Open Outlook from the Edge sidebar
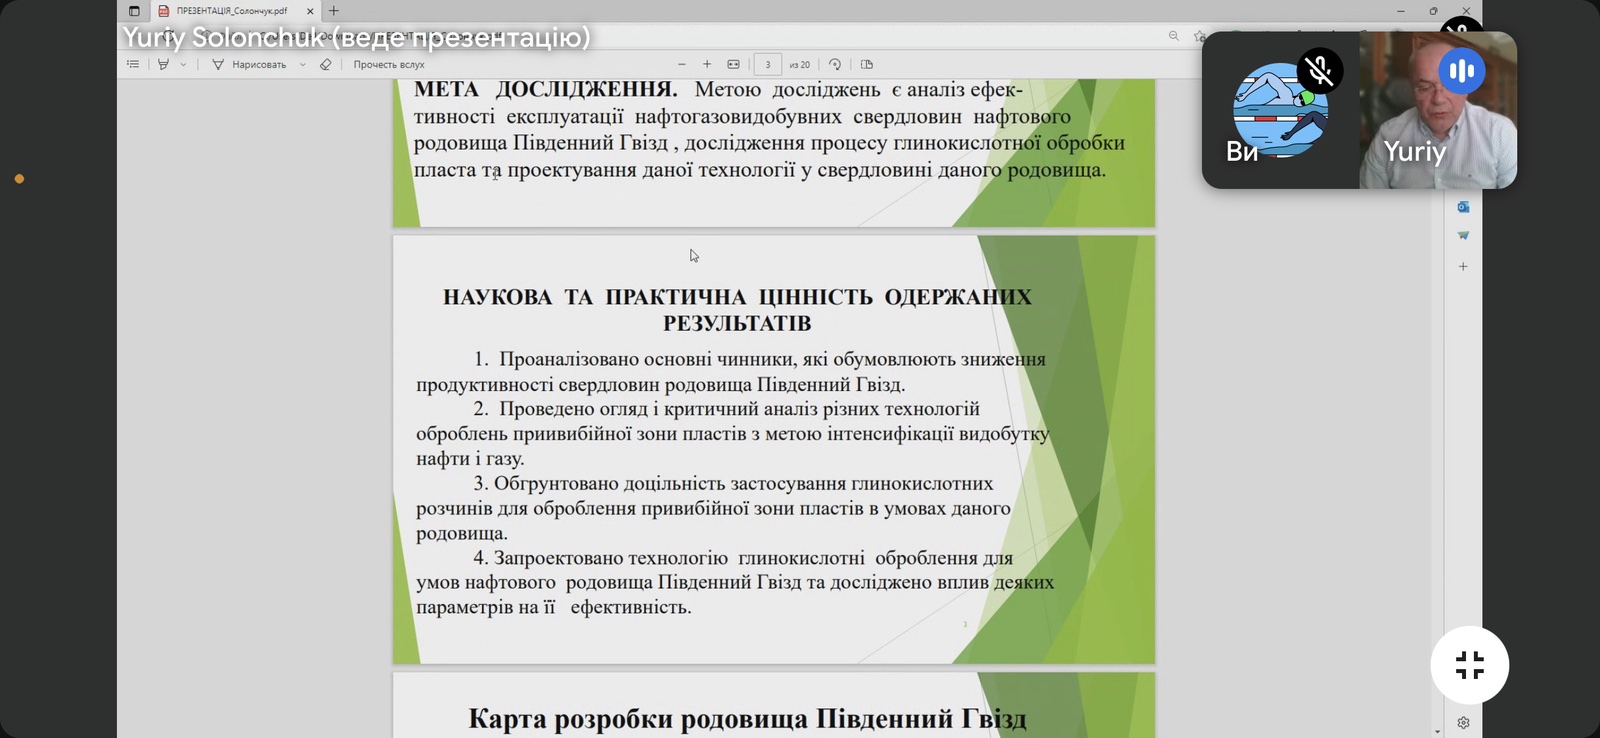1600x738 pixels. (1463, 207)
